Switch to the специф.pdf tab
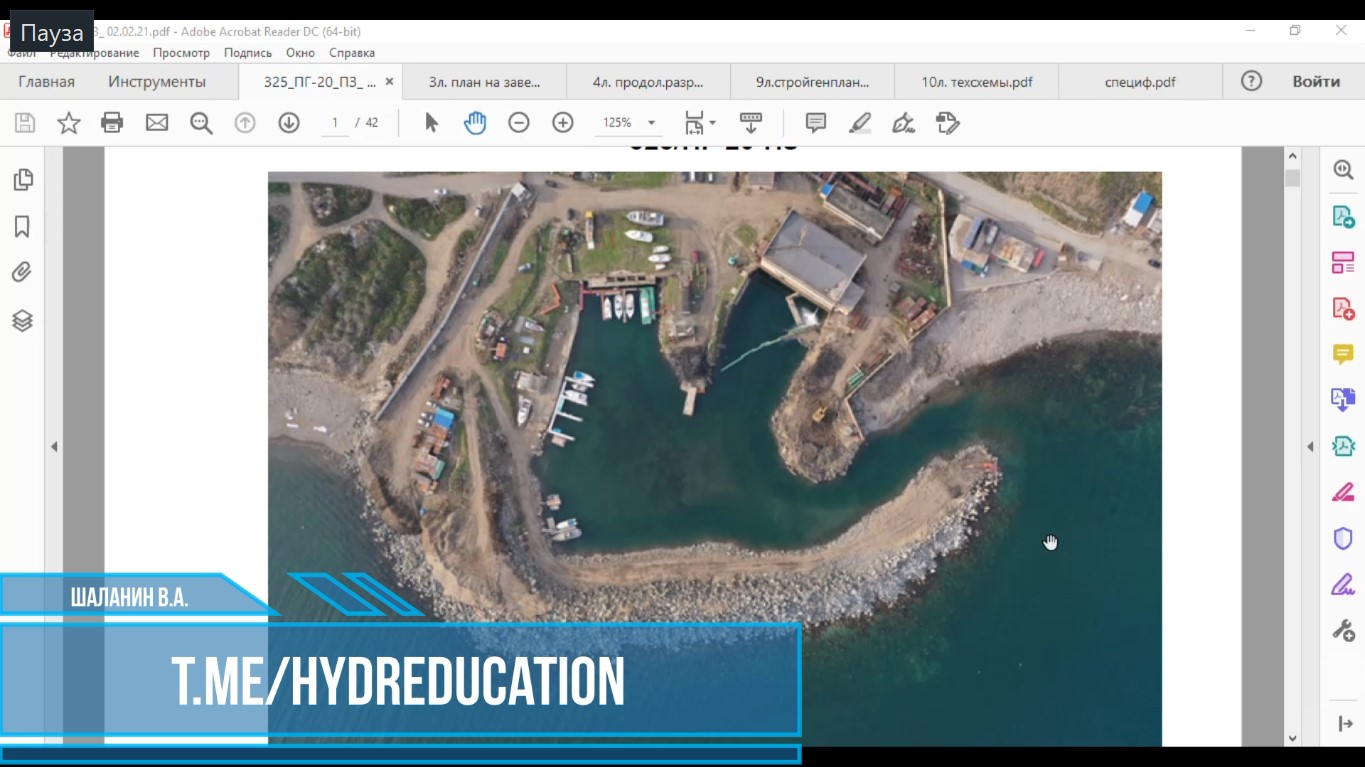This screenshot has width=1365, height=767. point(1140,82)
